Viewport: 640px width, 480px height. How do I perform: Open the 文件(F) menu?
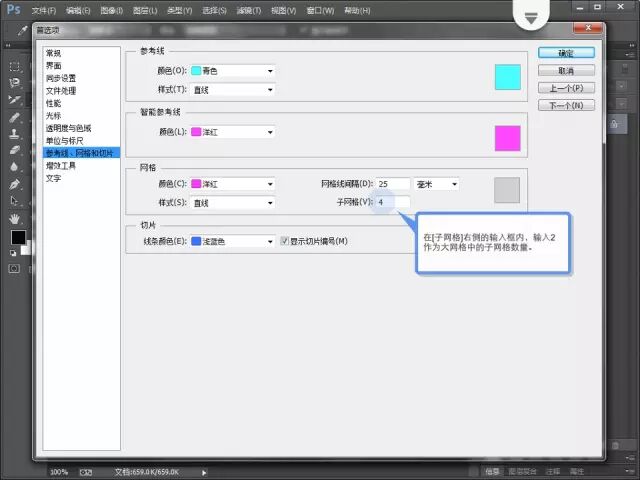pos(44,10)
